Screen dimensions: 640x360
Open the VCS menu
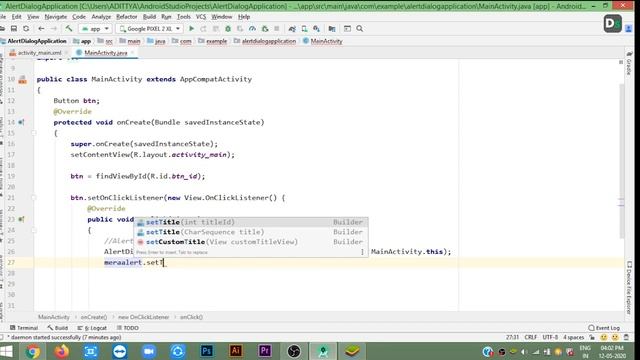201,17
